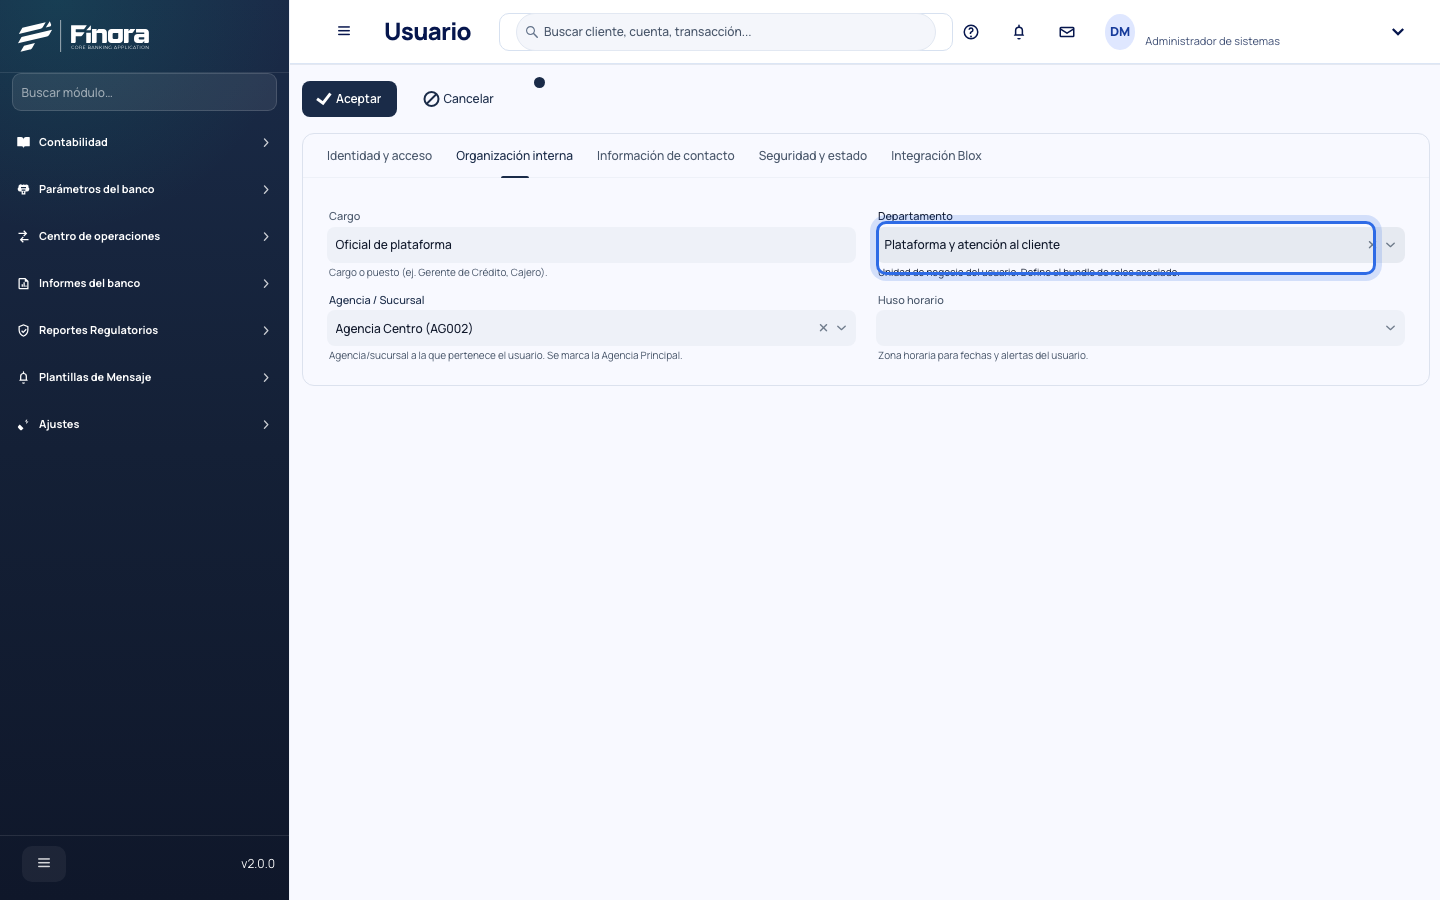The height and width of the screenshot is (900, 1440).
Task: Click the Parámetros del banco icon
Action: coord(24,189)
